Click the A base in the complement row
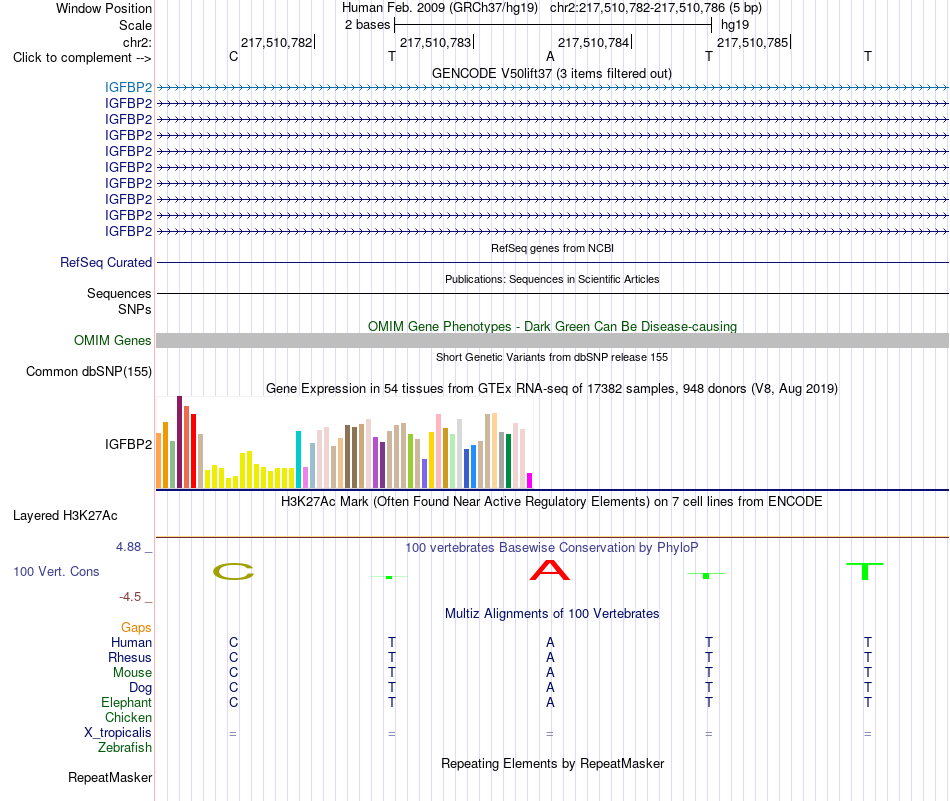Screen dimensions: 950x801 pyautogui.click(x=550, y=56)
